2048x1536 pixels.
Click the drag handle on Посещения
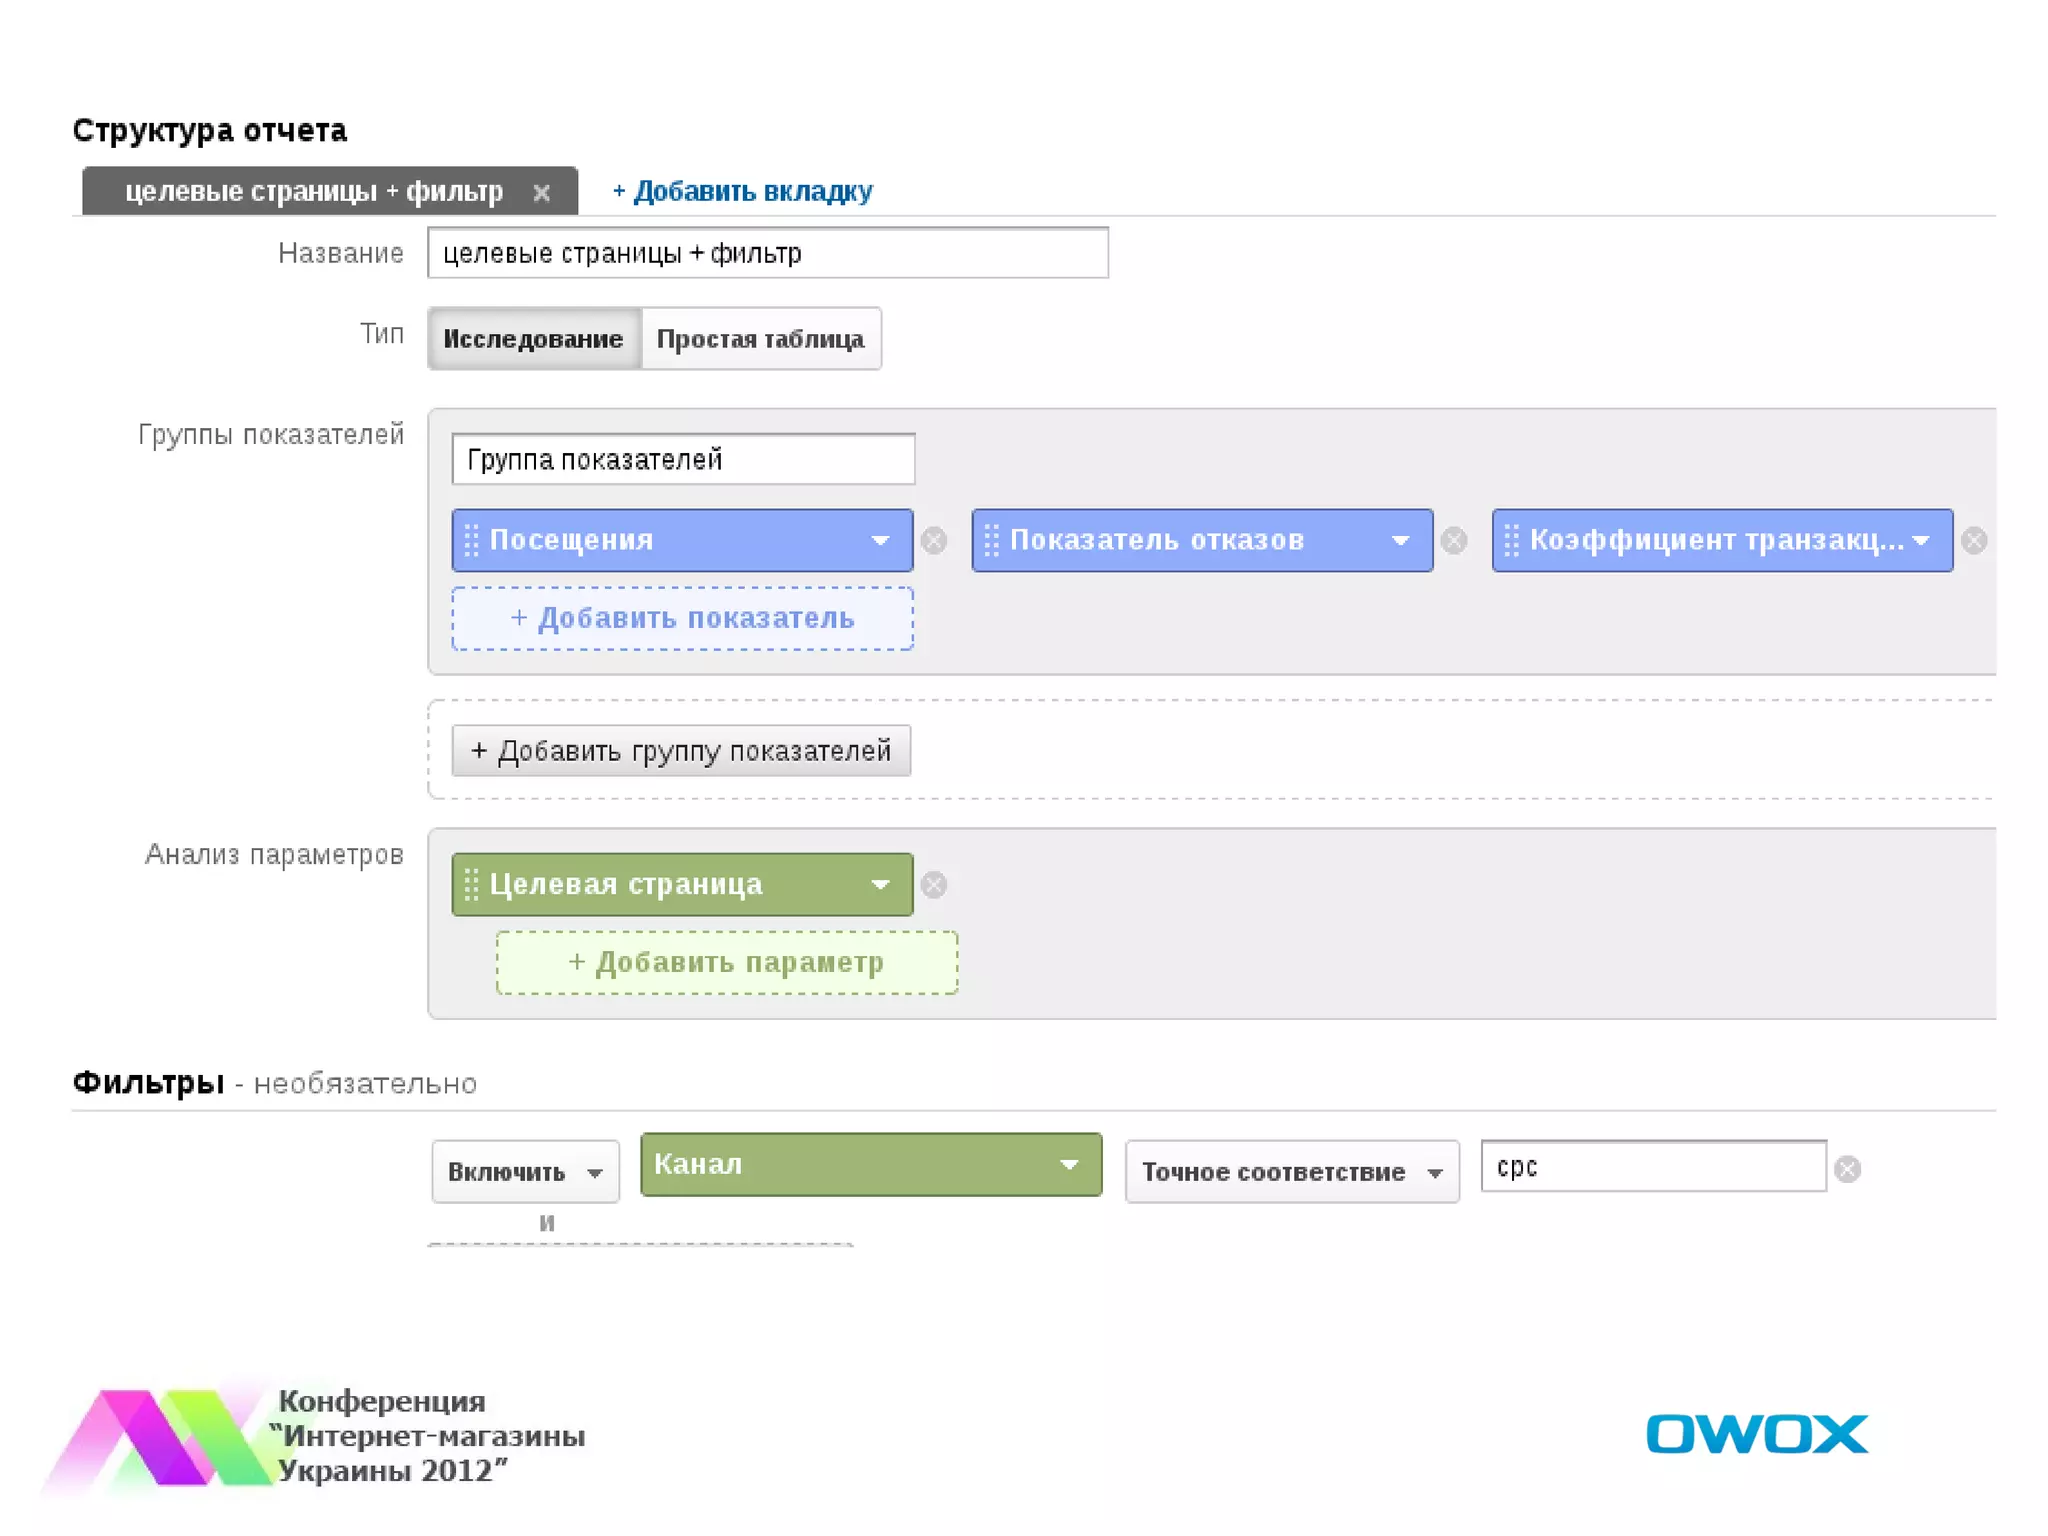coord(472,541)
